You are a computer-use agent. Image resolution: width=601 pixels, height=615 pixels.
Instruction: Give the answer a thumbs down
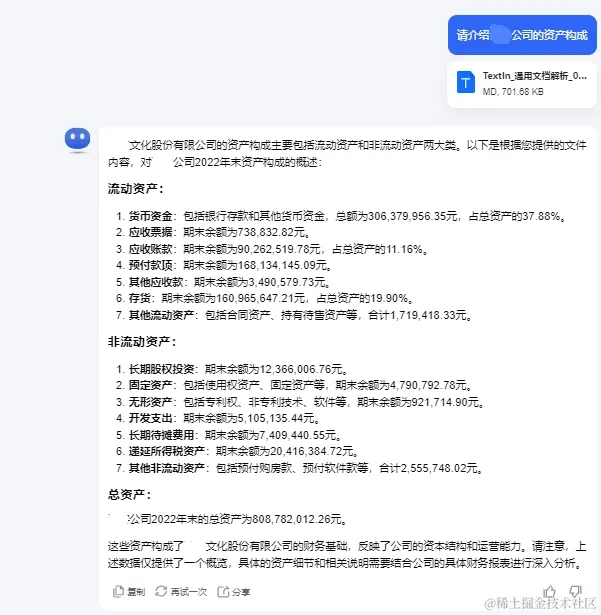575,591
